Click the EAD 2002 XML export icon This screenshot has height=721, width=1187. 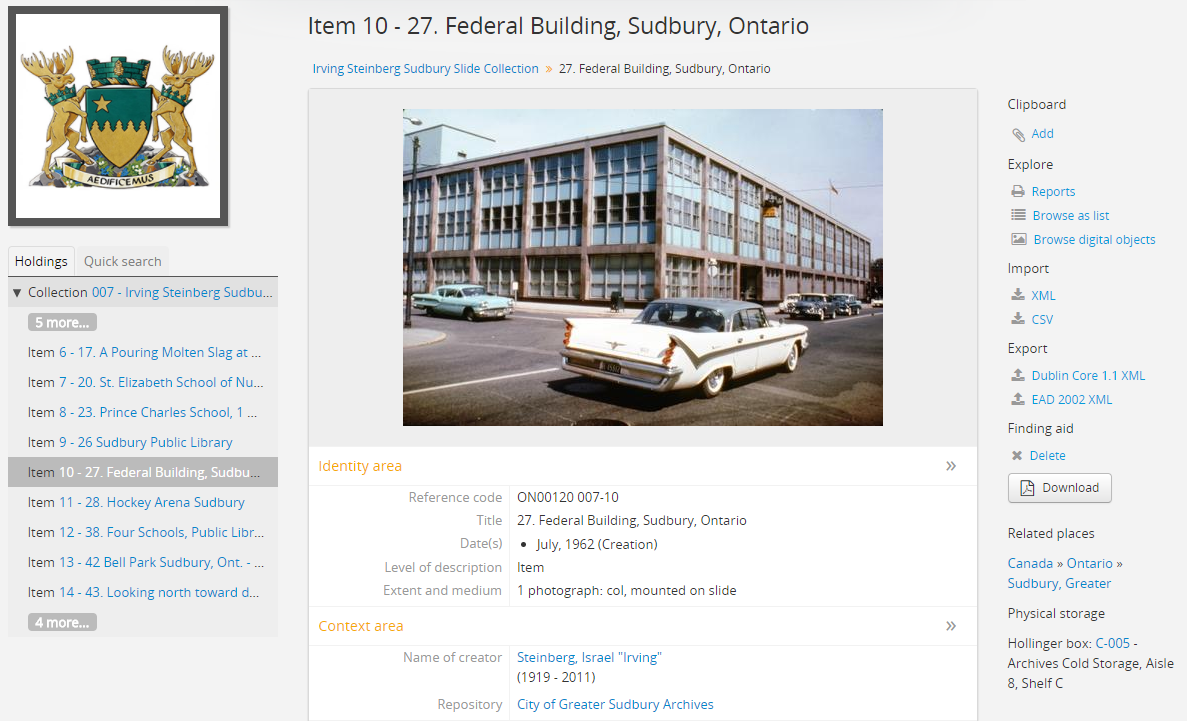pos(1018,400)
